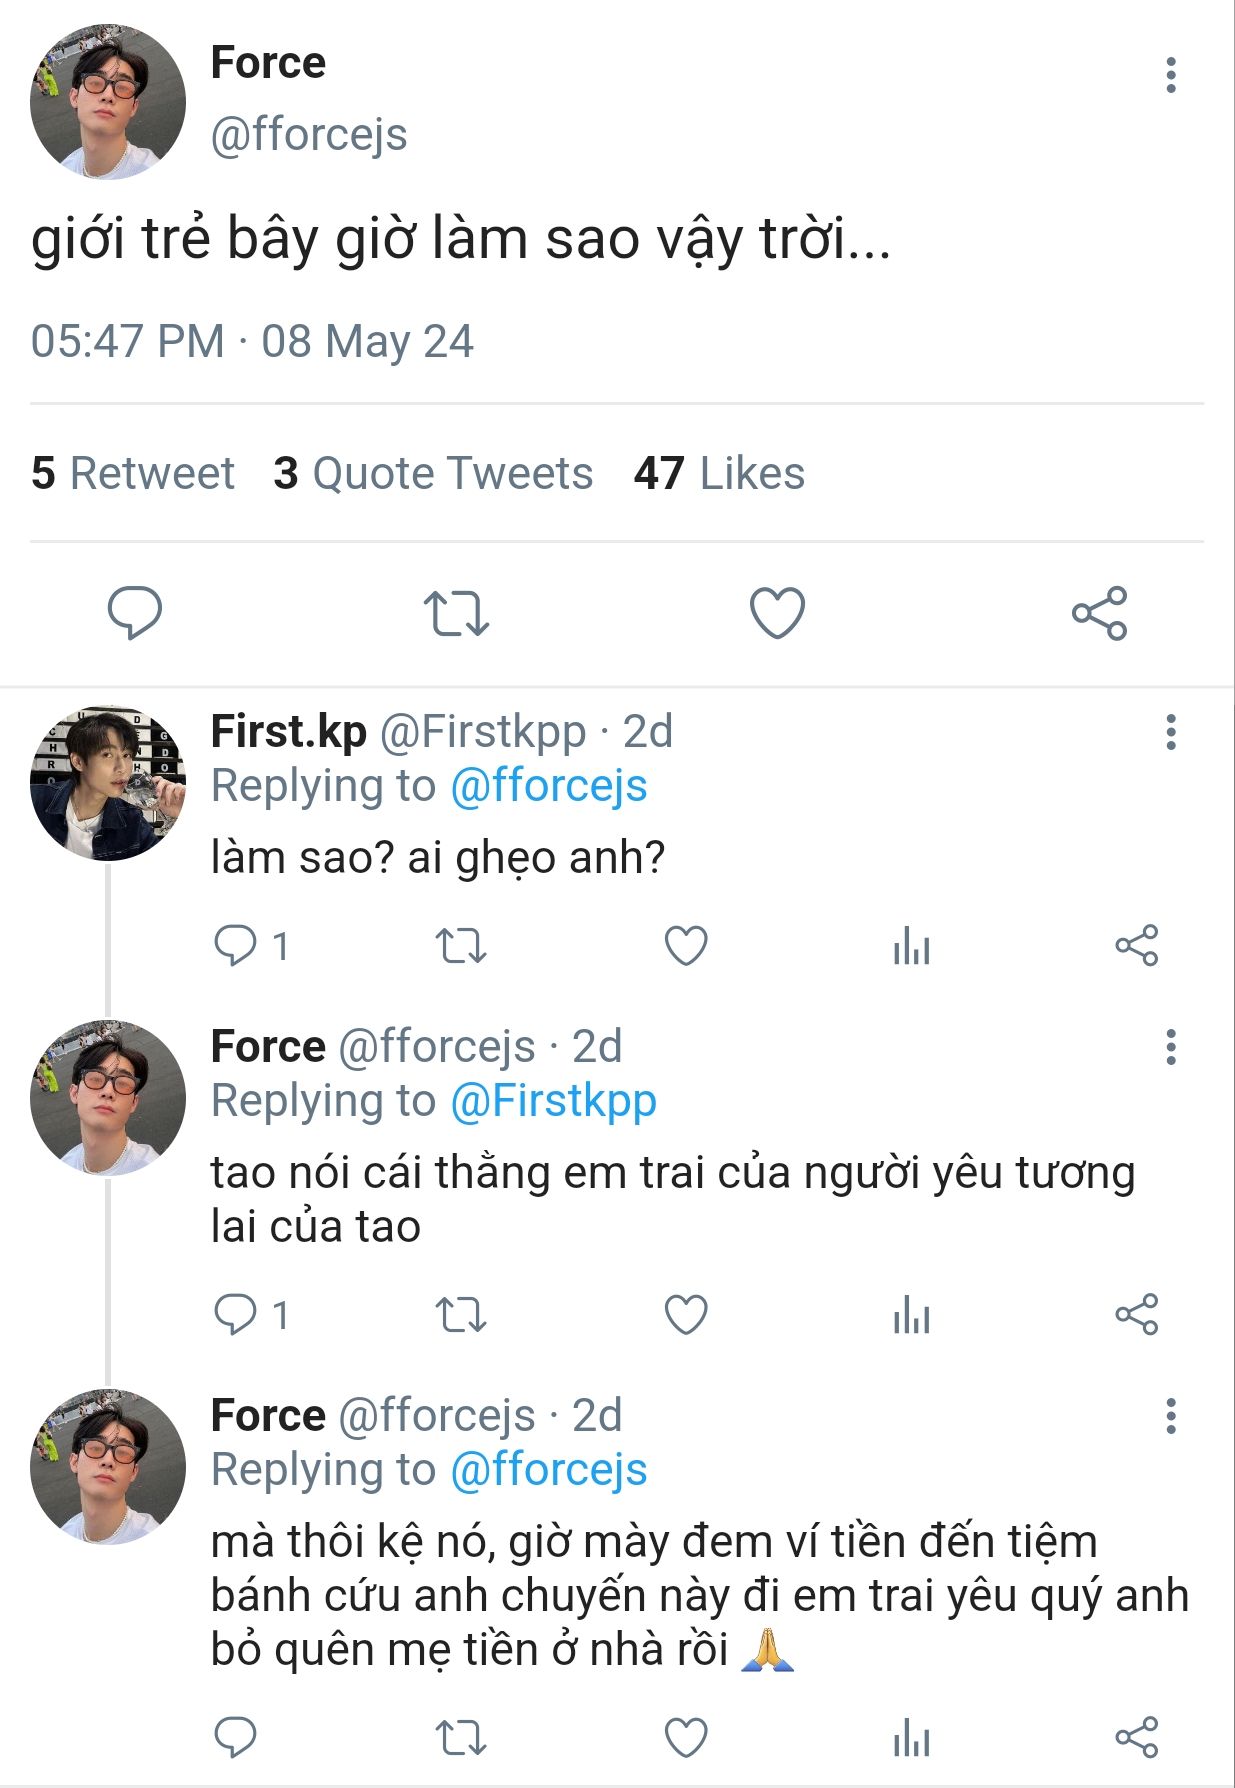Reply to Force's "người yêu tương lai" tweet
The width and height of the screenshot is (1235, 1788).
(236, 1315)
